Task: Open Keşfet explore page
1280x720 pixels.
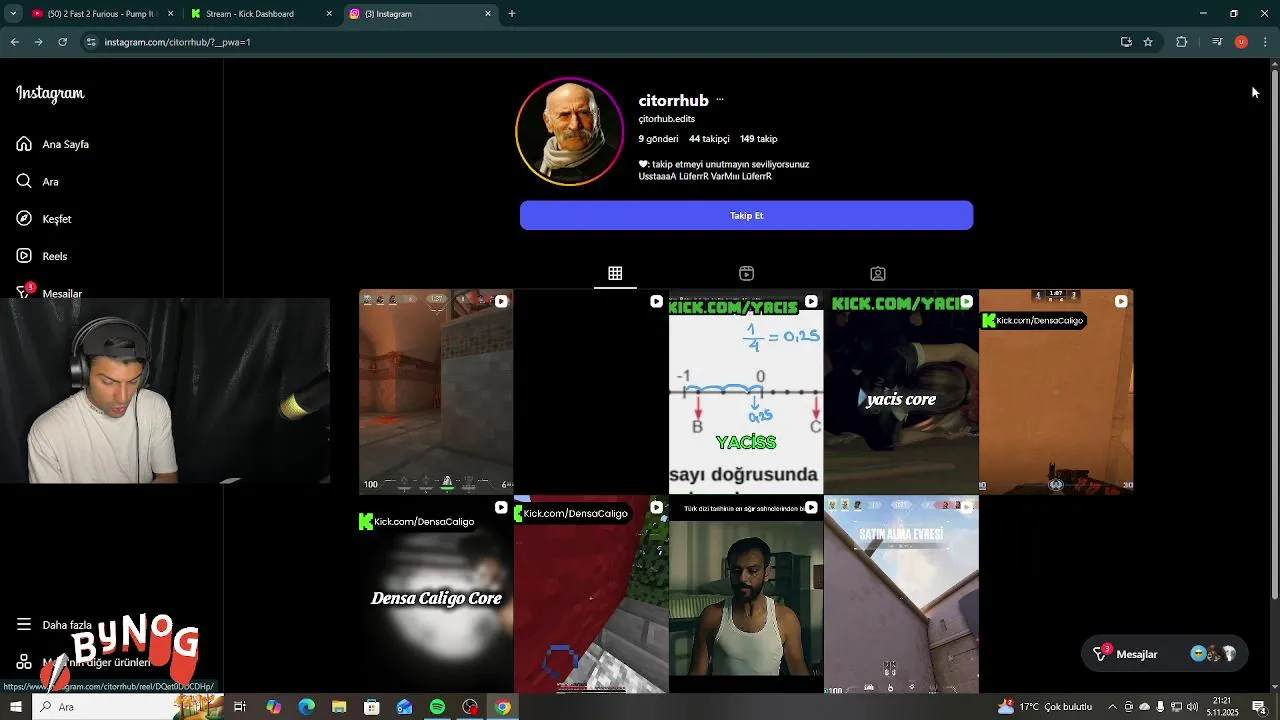Action: (x=44, y=219)
